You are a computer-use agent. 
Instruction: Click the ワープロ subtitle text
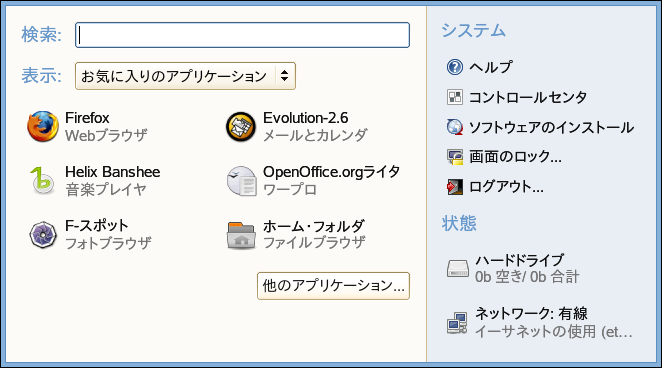pos(290,189)
